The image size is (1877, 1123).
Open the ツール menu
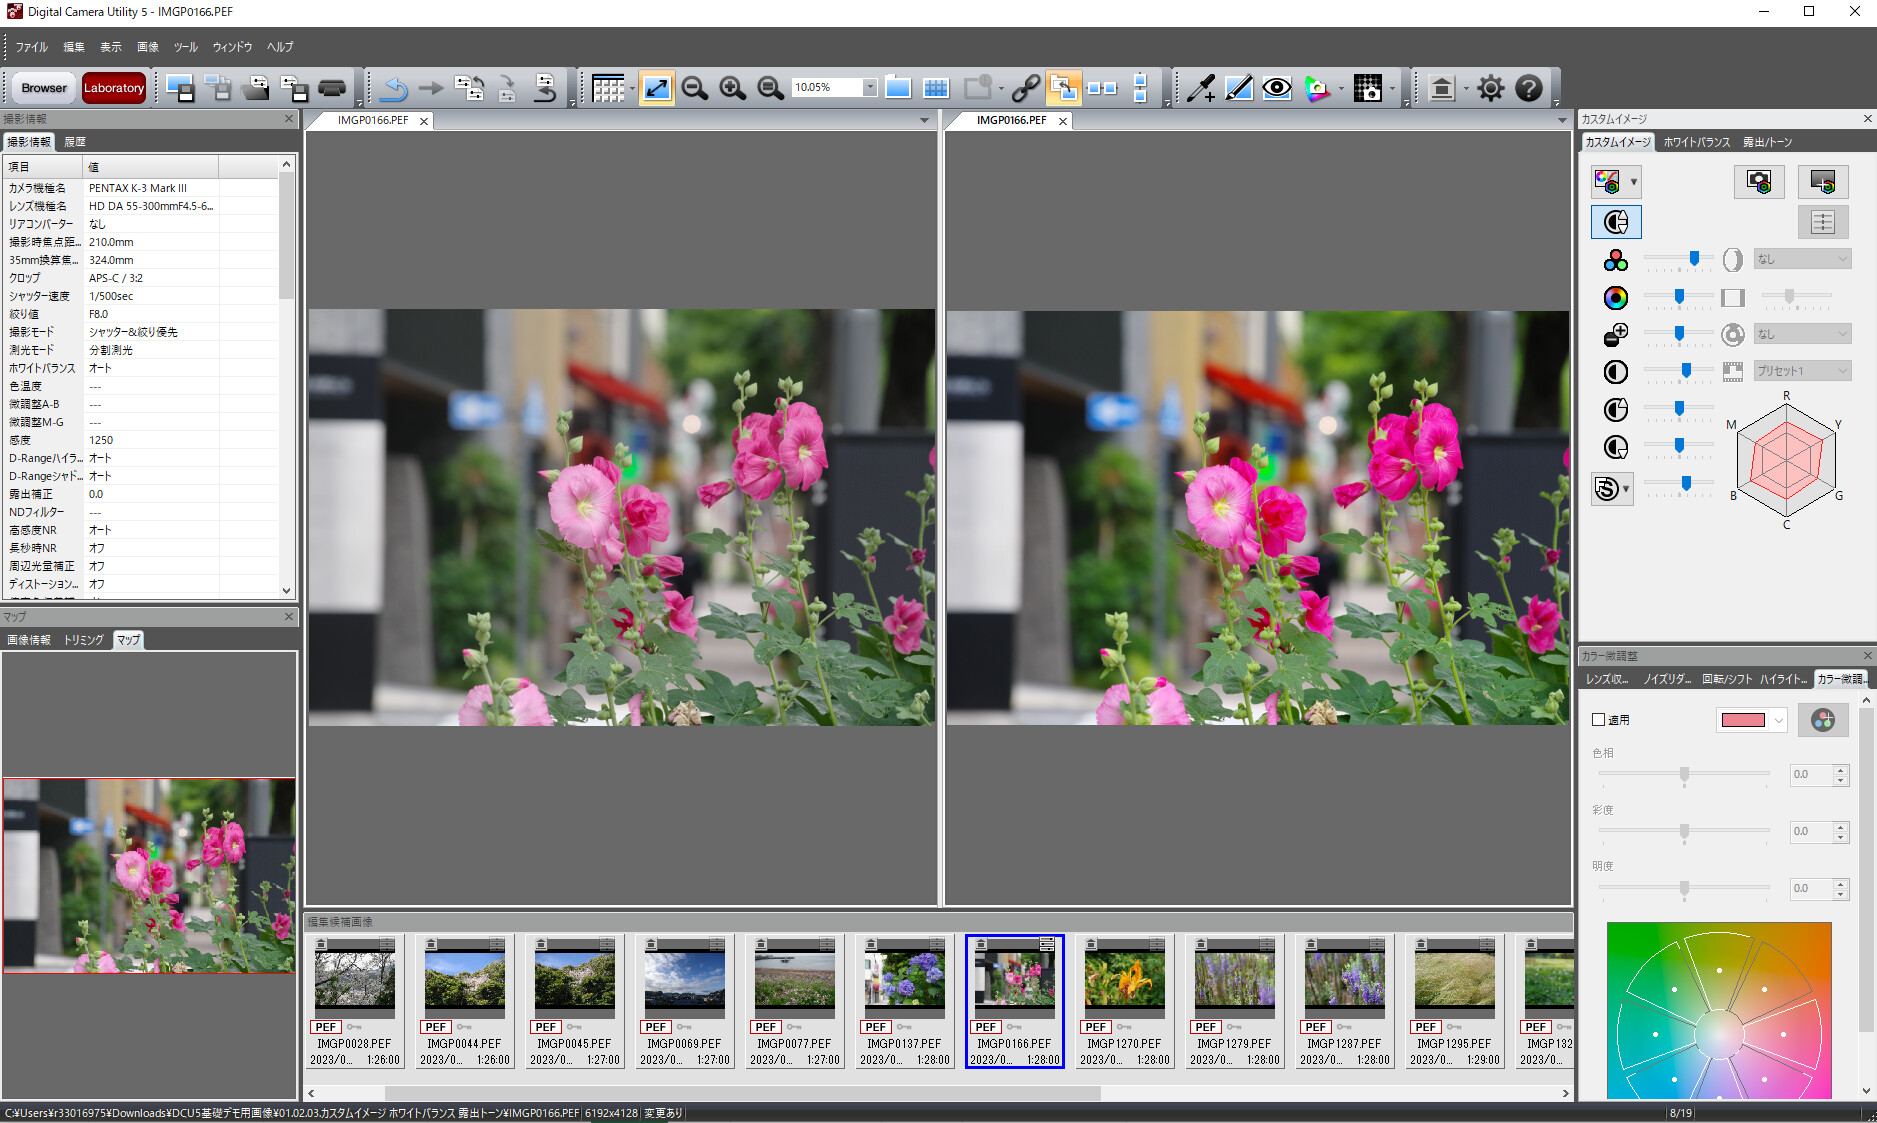[185, 47]
